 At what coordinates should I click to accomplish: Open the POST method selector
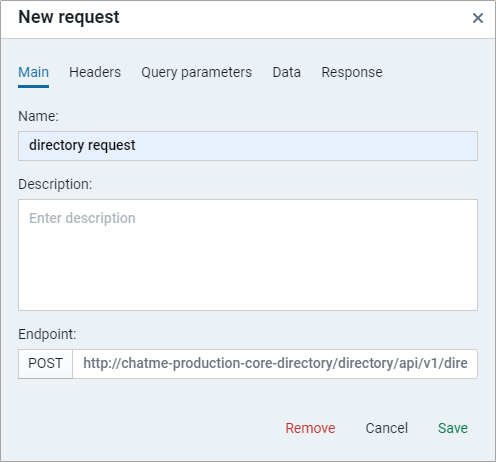point(45,364)
